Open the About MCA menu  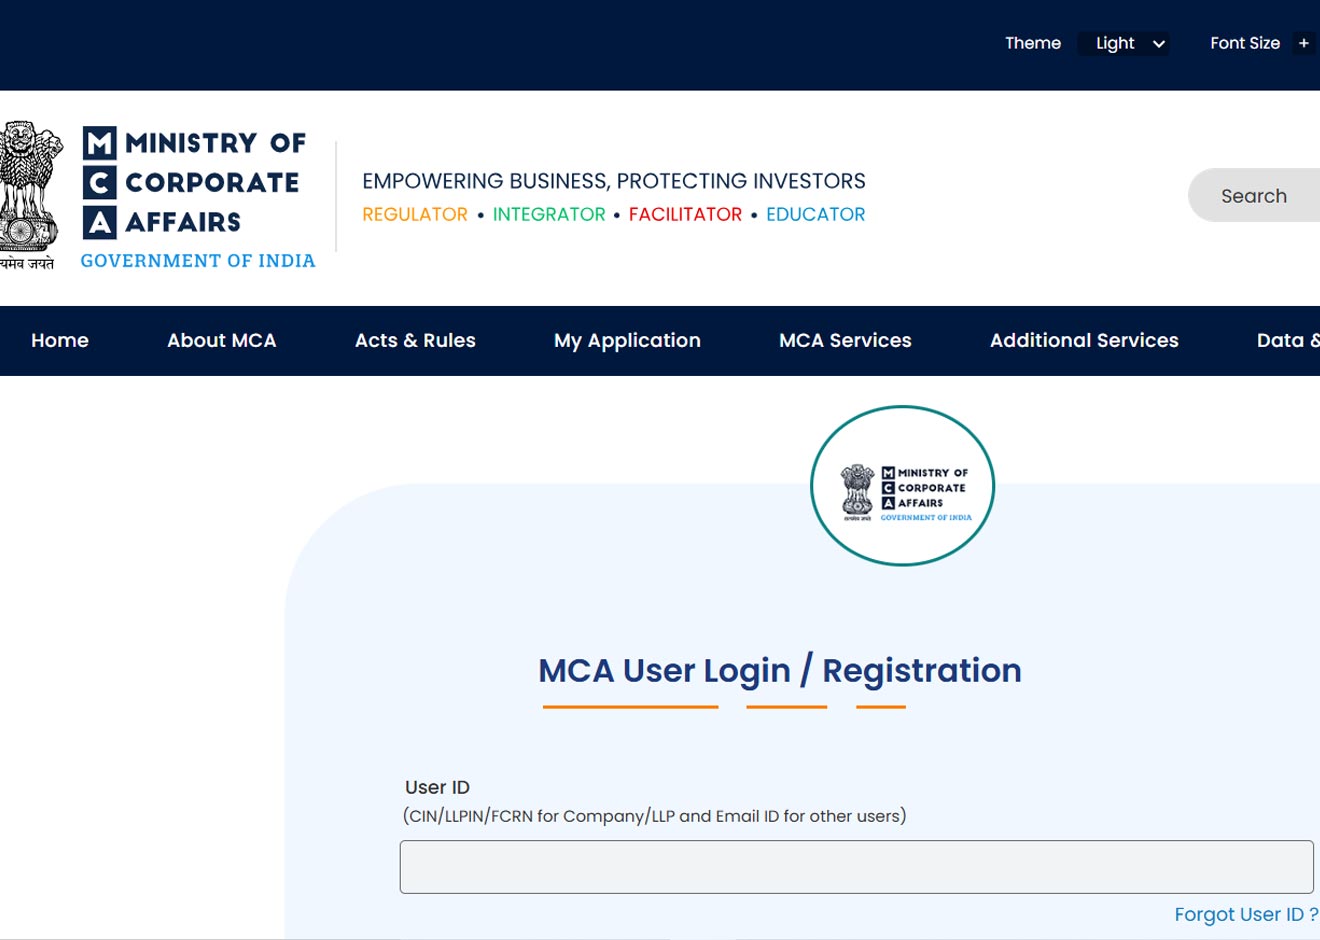click(221, 340)
